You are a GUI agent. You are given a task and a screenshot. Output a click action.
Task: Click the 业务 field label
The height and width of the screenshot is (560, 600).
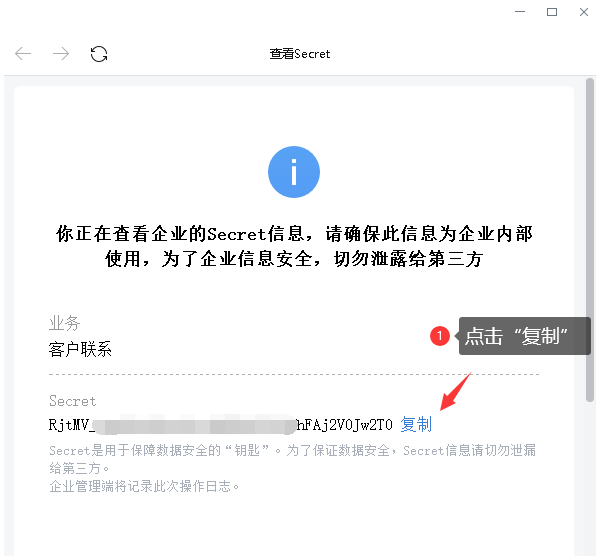[x=64, y=323]
